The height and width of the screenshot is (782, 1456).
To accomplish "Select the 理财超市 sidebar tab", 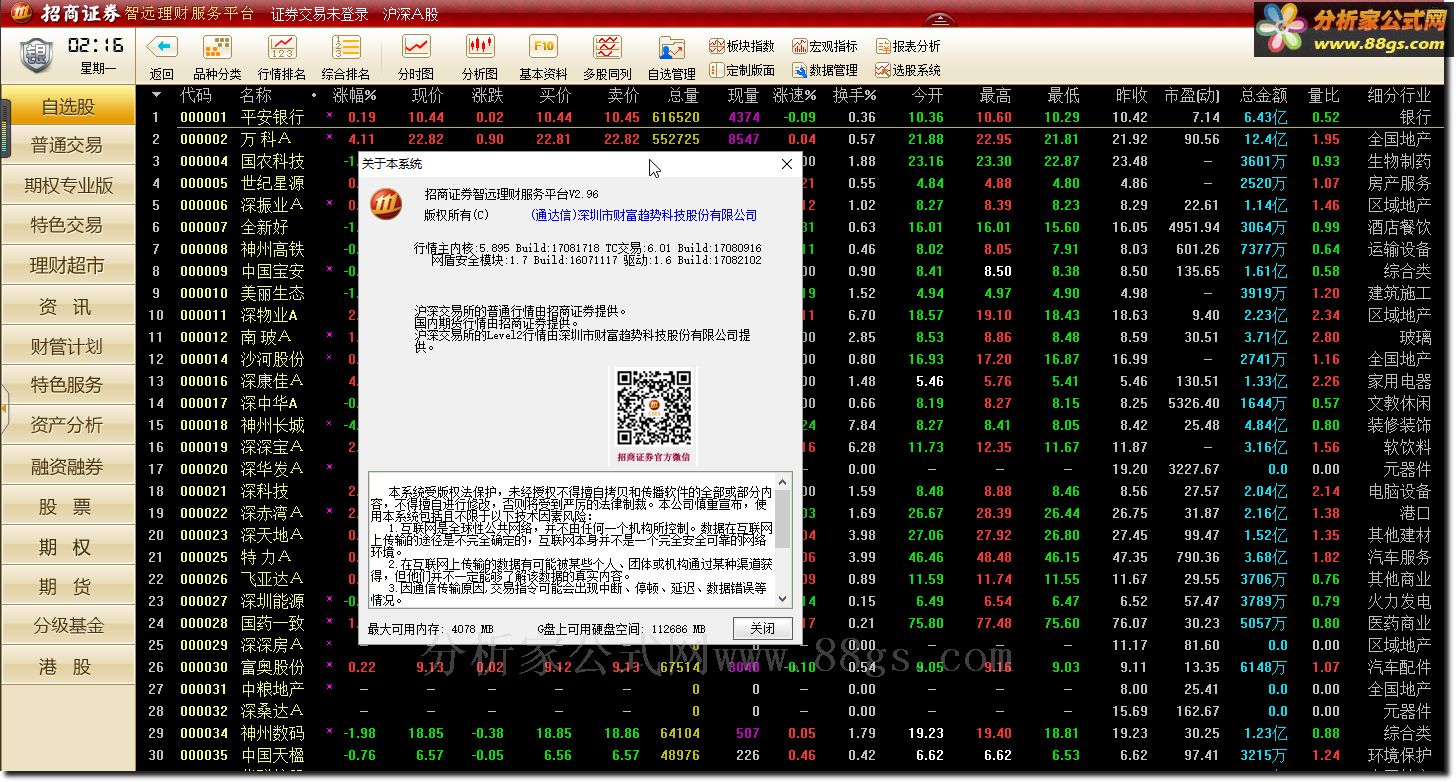I will coord(68,266).
